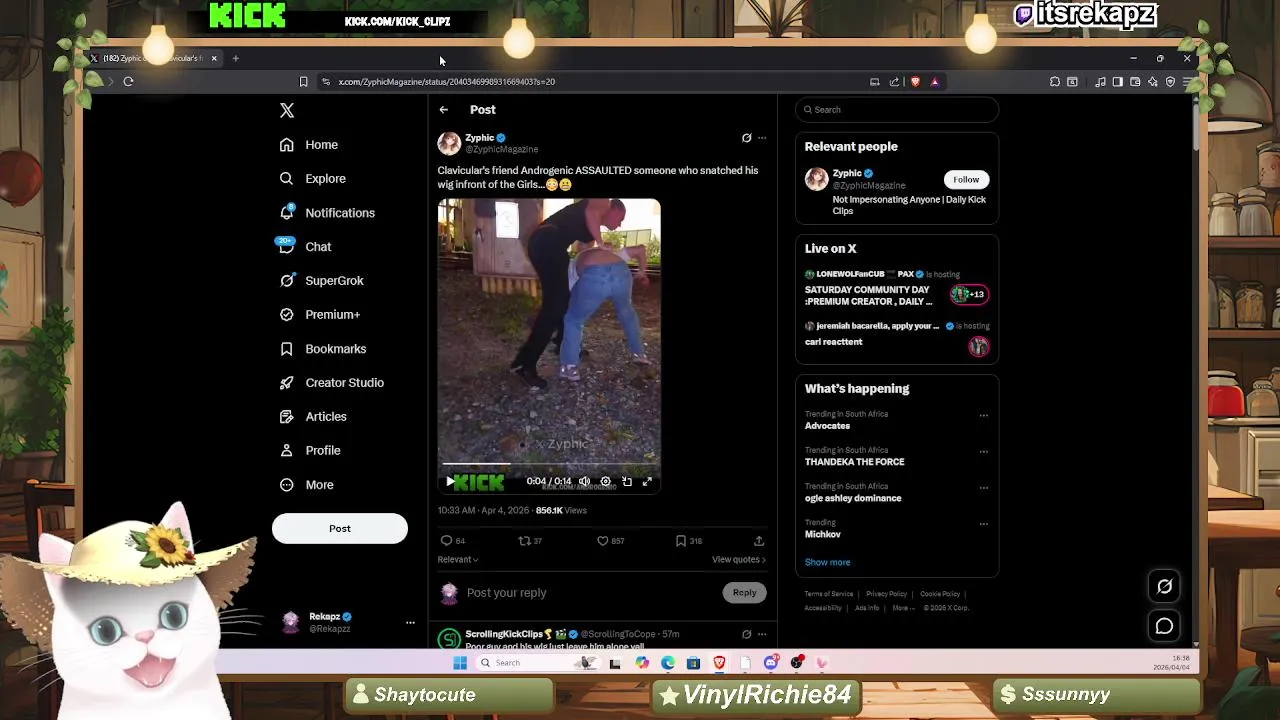Open Rekapz account options ellipsis
Viewport: 1280px width, 720px height.
click(410, 623)
